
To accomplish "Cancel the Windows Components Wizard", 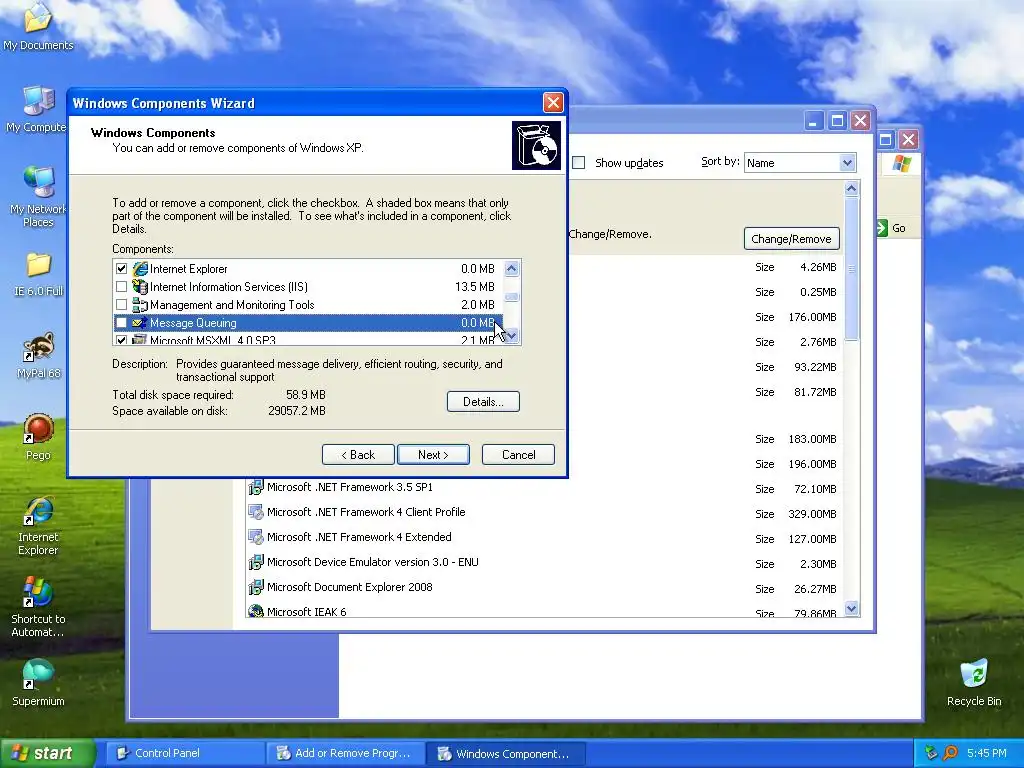I will point(519,455).
